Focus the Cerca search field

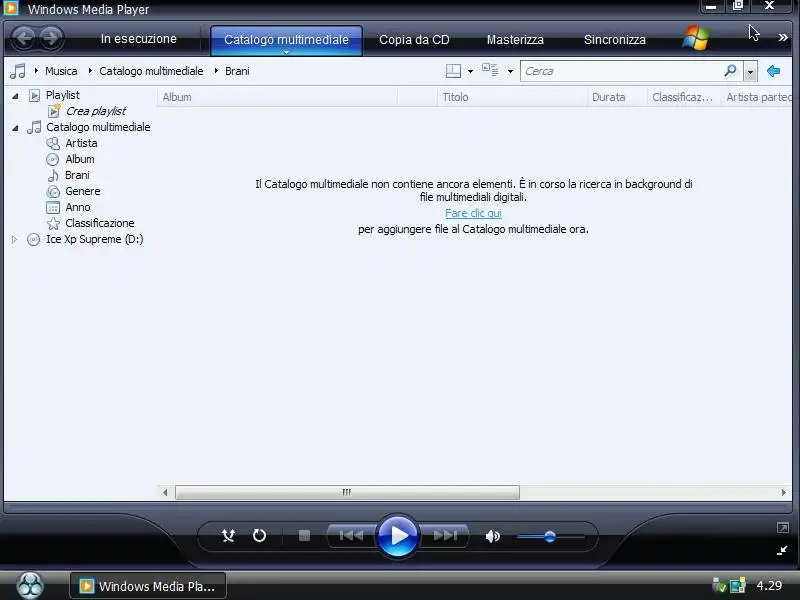[x=622, y=71]
